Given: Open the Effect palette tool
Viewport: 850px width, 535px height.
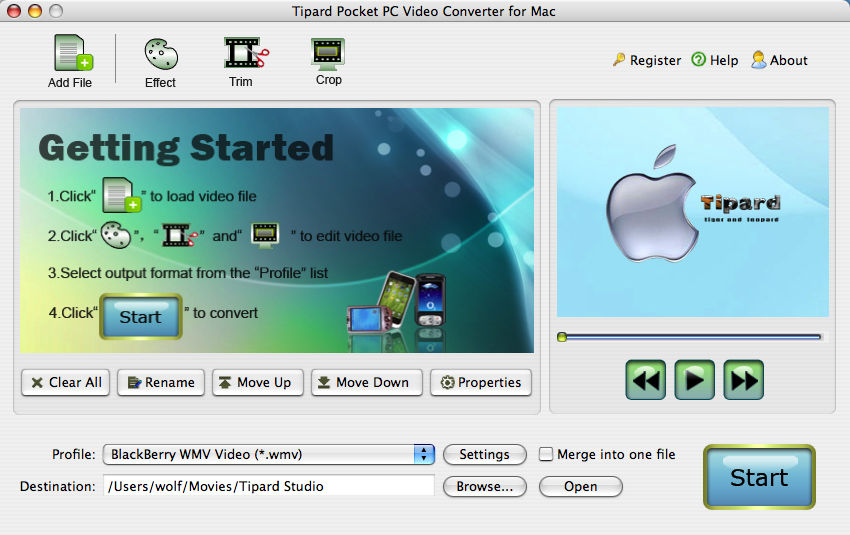Looking at the screenshot, I should click(x=160, y=63).
